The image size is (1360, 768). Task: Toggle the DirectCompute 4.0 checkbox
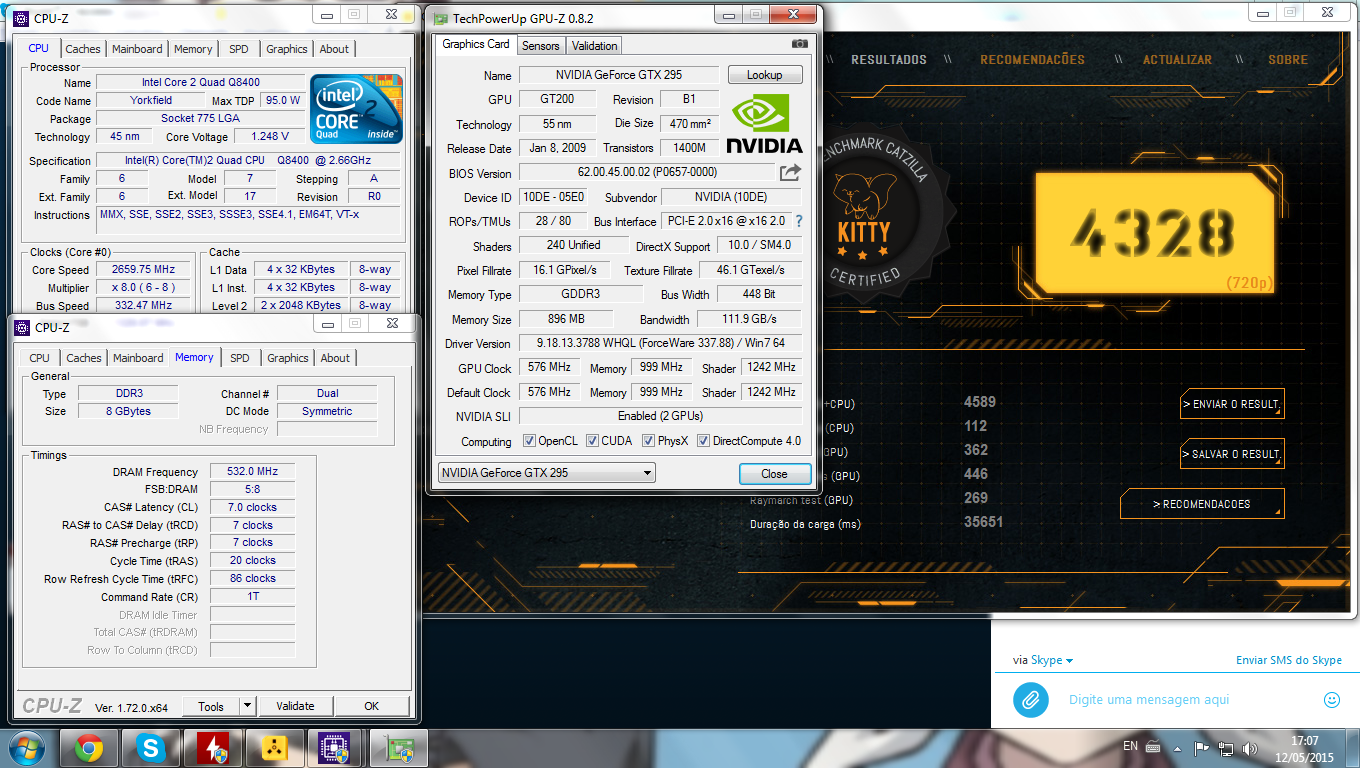click(x=704, y=441)
